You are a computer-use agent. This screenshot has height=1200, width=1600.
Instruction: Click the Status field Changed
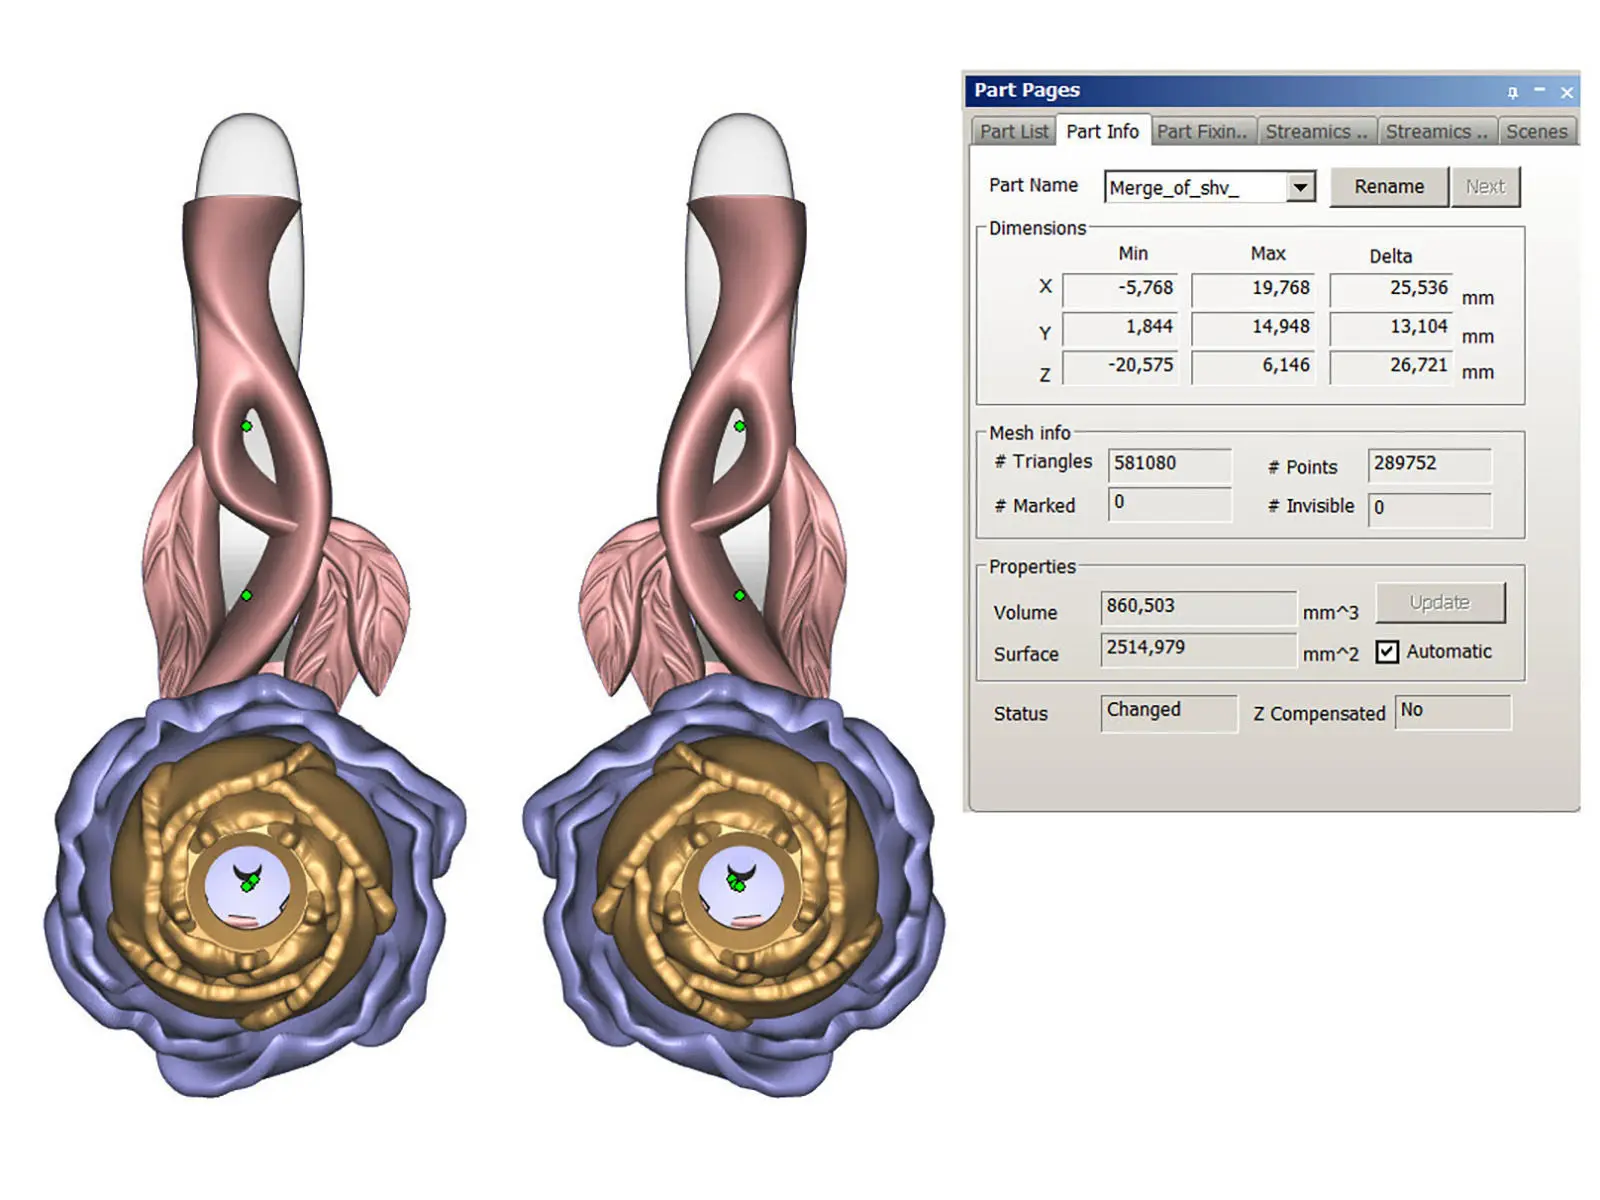pos(1169,712)
